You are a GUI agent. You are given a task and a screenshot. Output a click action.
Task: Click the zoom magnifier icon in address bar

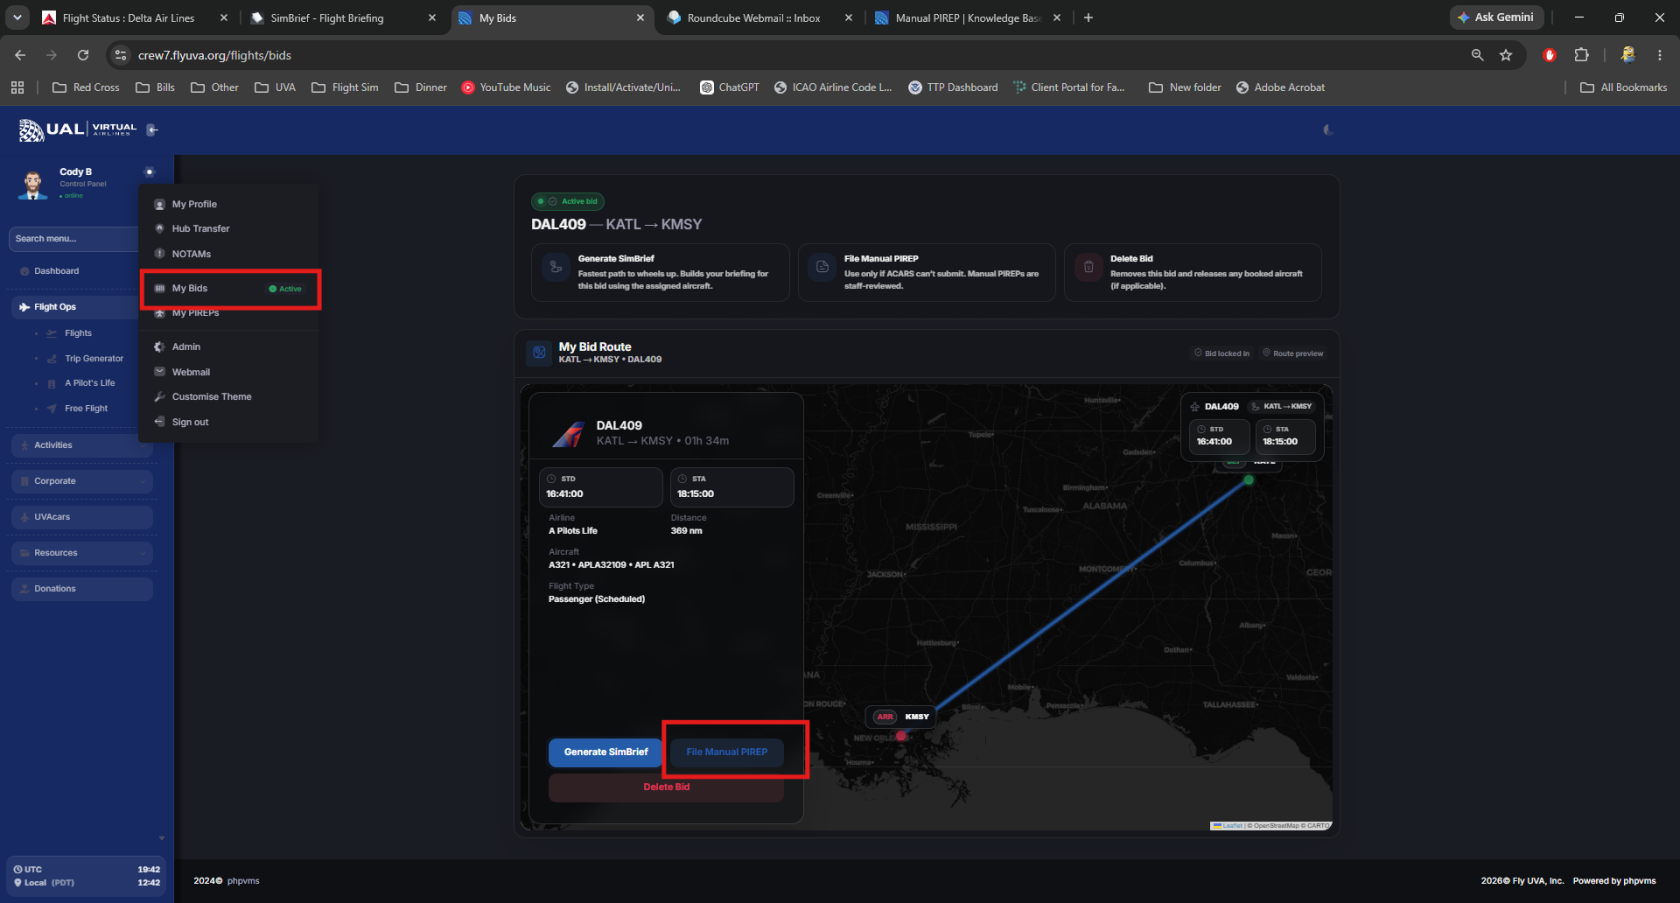pyautogui.click(x=1477, y=55)
